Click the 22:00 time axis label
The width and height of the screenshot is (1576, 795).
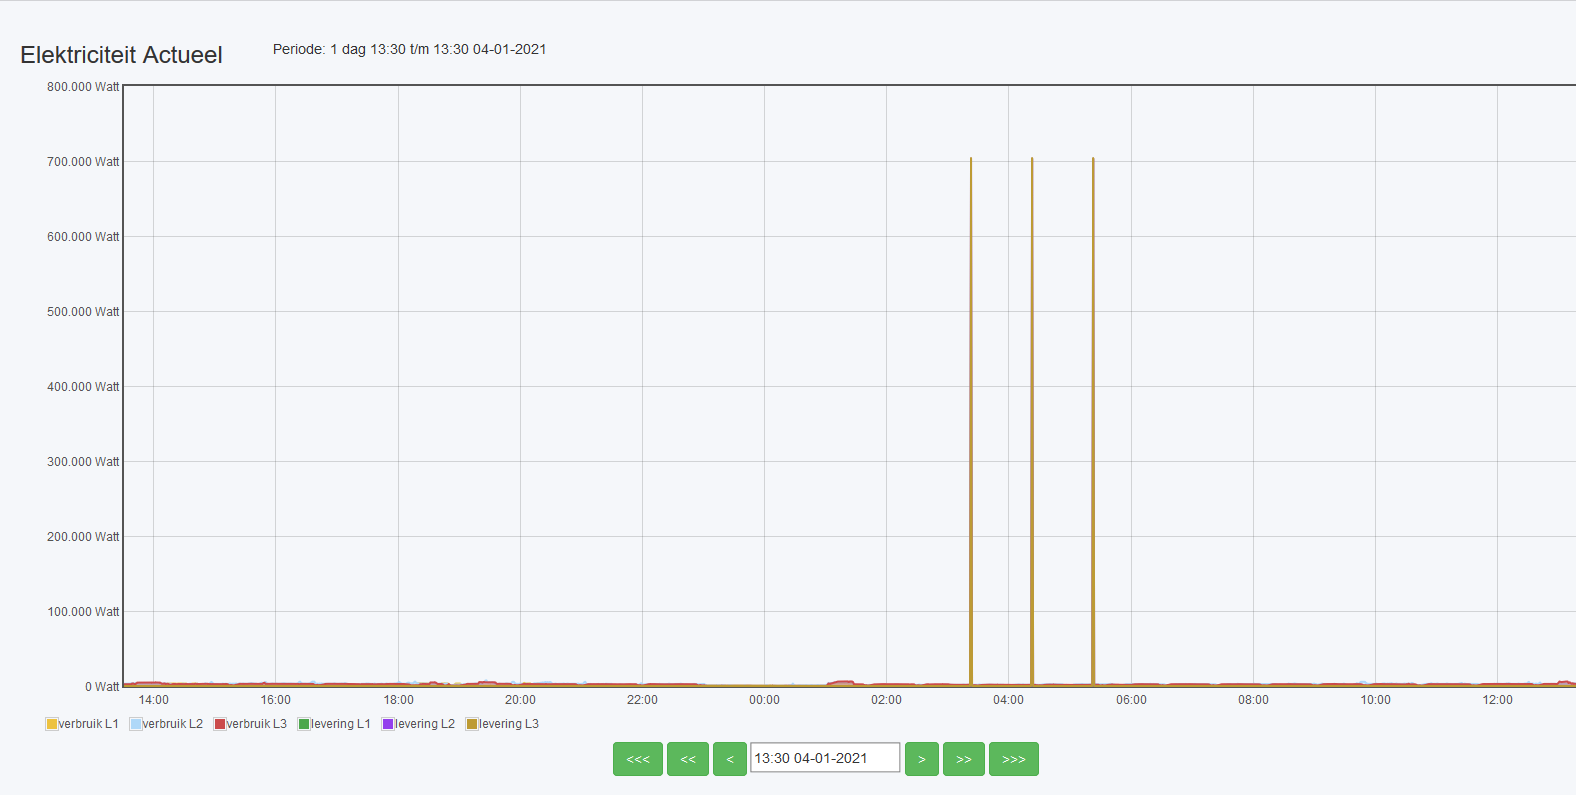[642, 700]
